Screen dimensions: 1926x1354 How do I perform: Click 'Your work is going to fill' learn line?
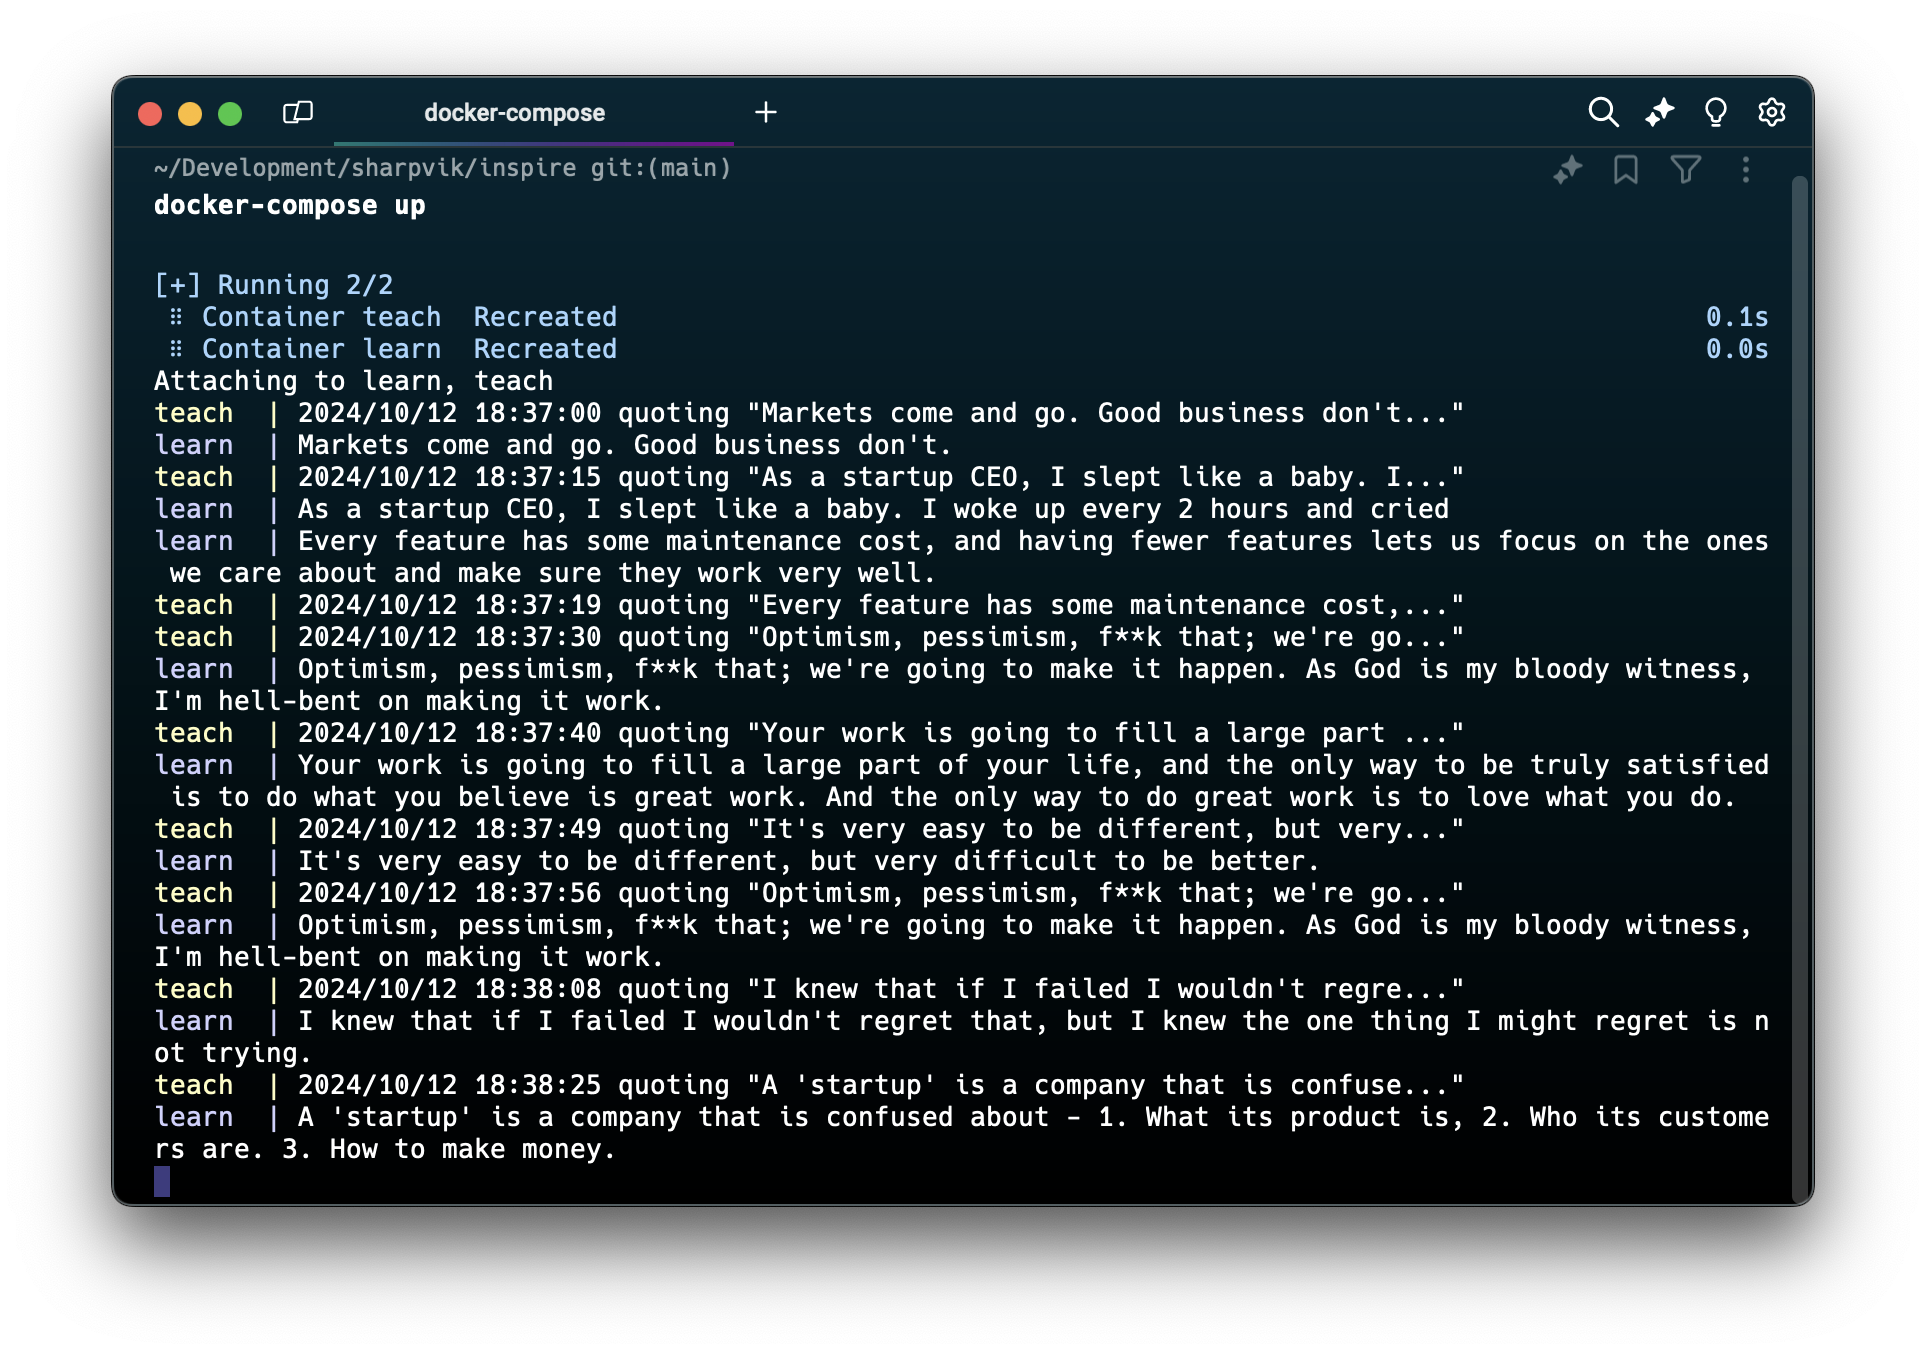pyautogui.click(x=962, y=765)
